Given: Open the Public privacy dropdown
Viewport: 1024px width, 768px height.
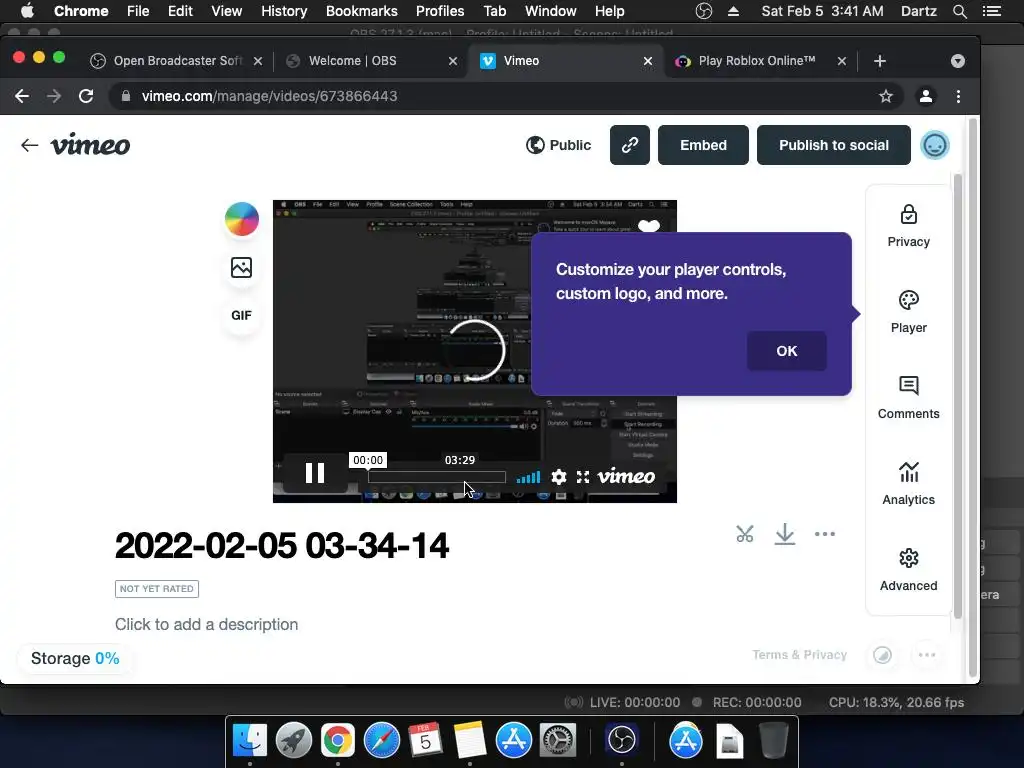Looking at the screenshot, I should pyautogui.click(x=558, y=145).
